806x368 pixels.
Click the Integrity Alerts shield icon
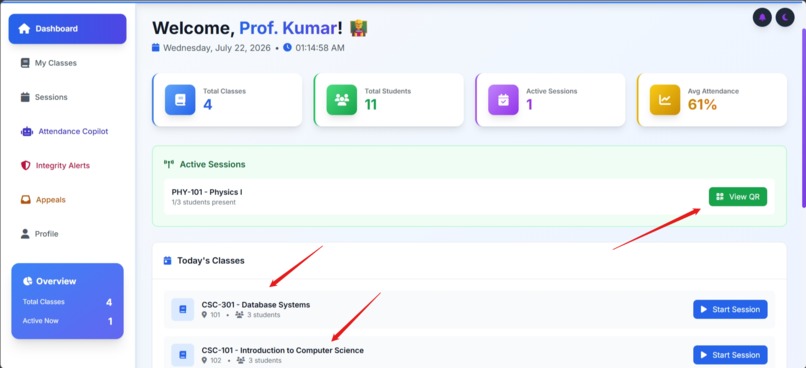tap(25, 165)
